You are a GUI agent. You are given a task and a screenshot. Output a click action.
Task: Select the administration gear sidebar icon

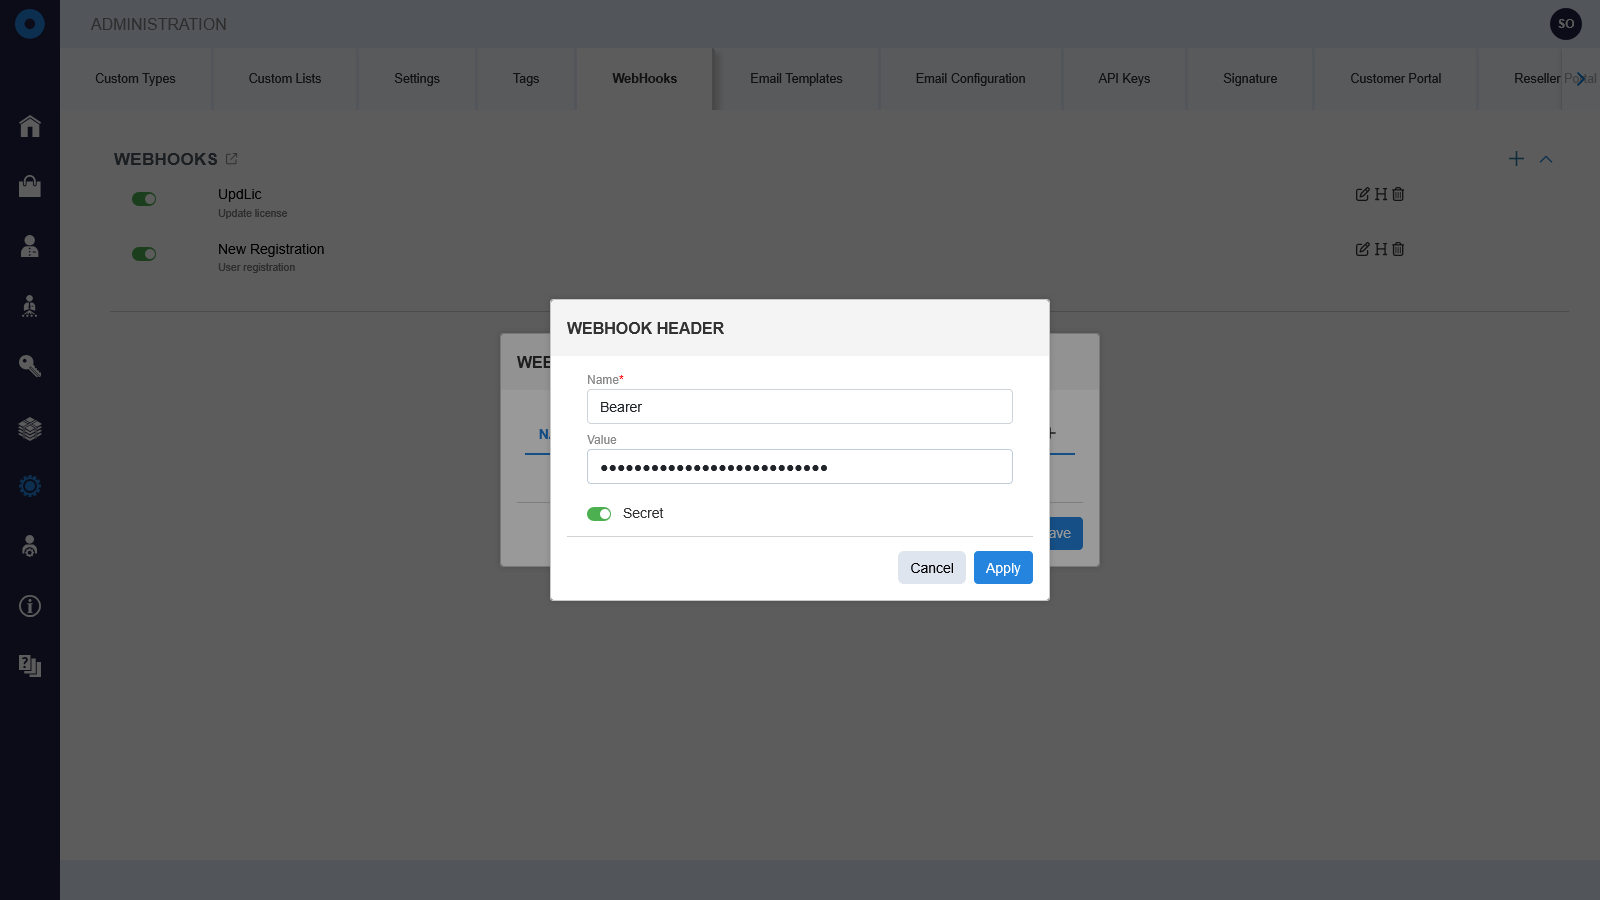tap(30, 486)
